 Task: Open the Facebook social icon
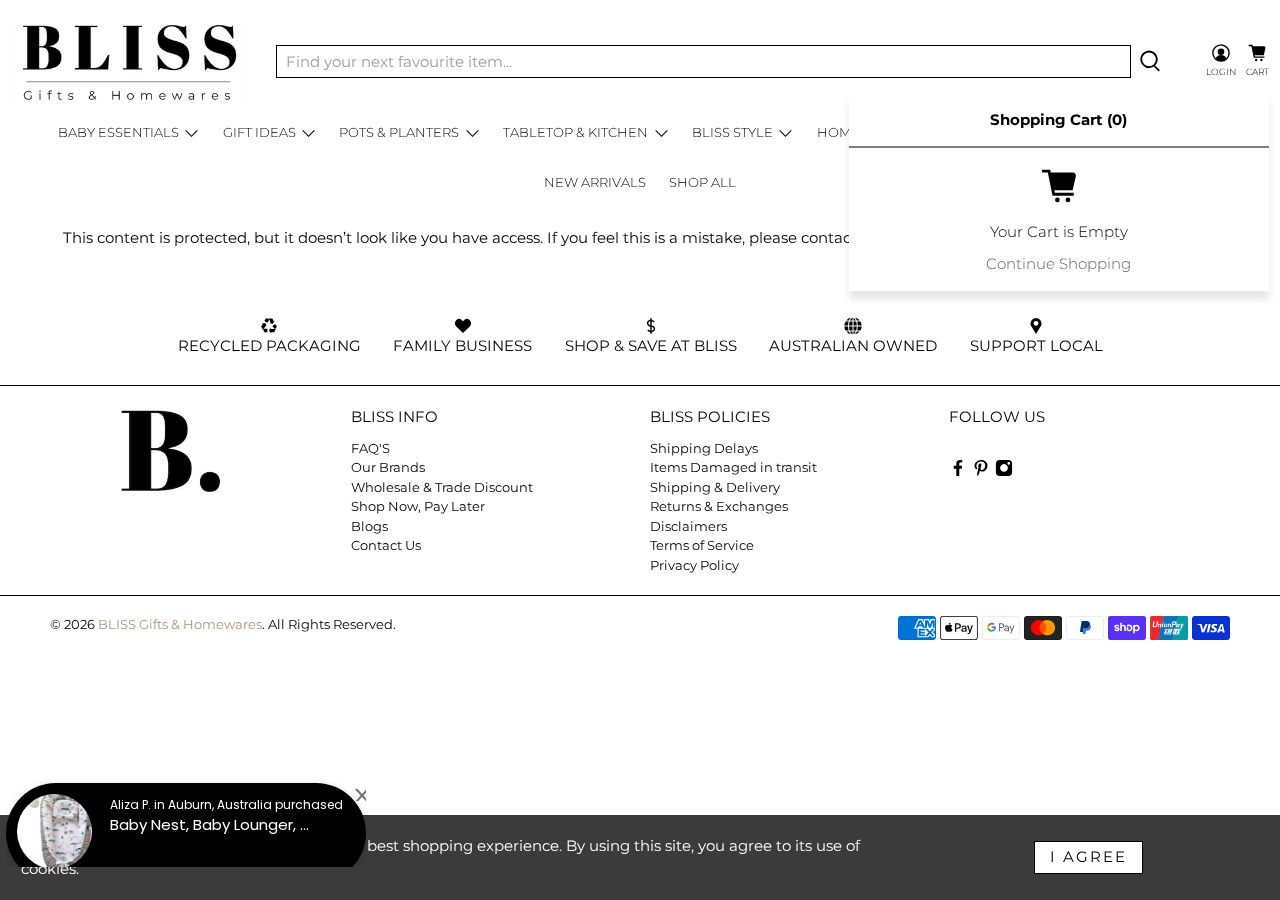coord(957,468)
